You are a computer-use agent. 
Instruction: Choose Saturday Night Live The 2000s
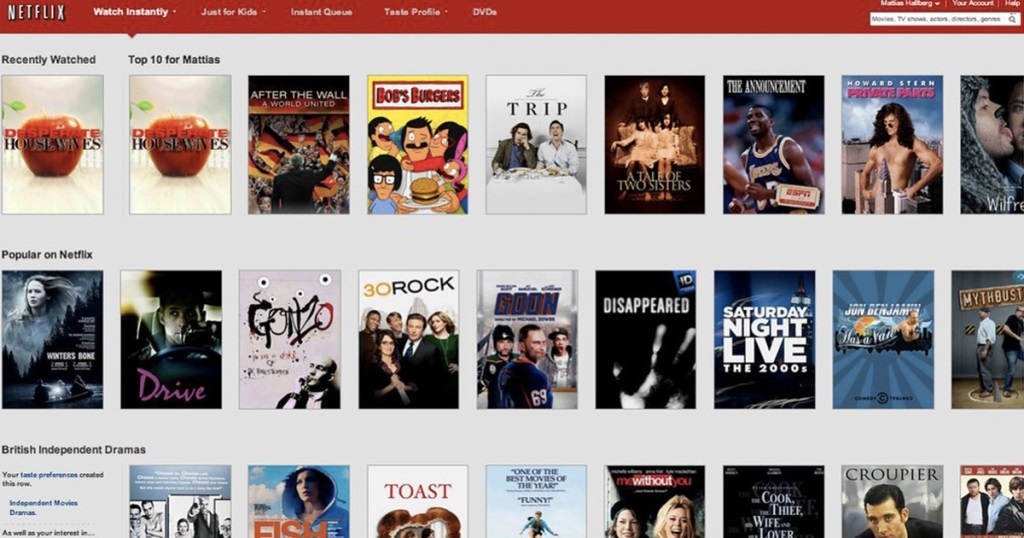pos(764,339)
